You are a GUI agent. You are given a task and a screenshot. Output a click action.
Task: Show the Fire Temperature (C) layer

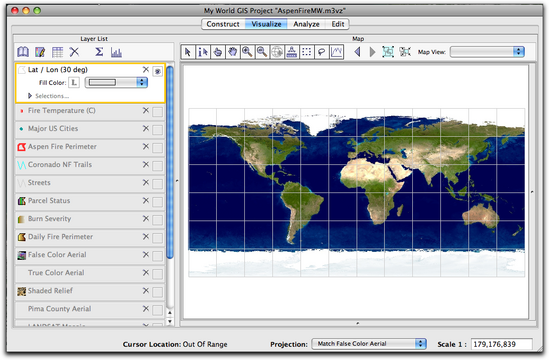158,112
